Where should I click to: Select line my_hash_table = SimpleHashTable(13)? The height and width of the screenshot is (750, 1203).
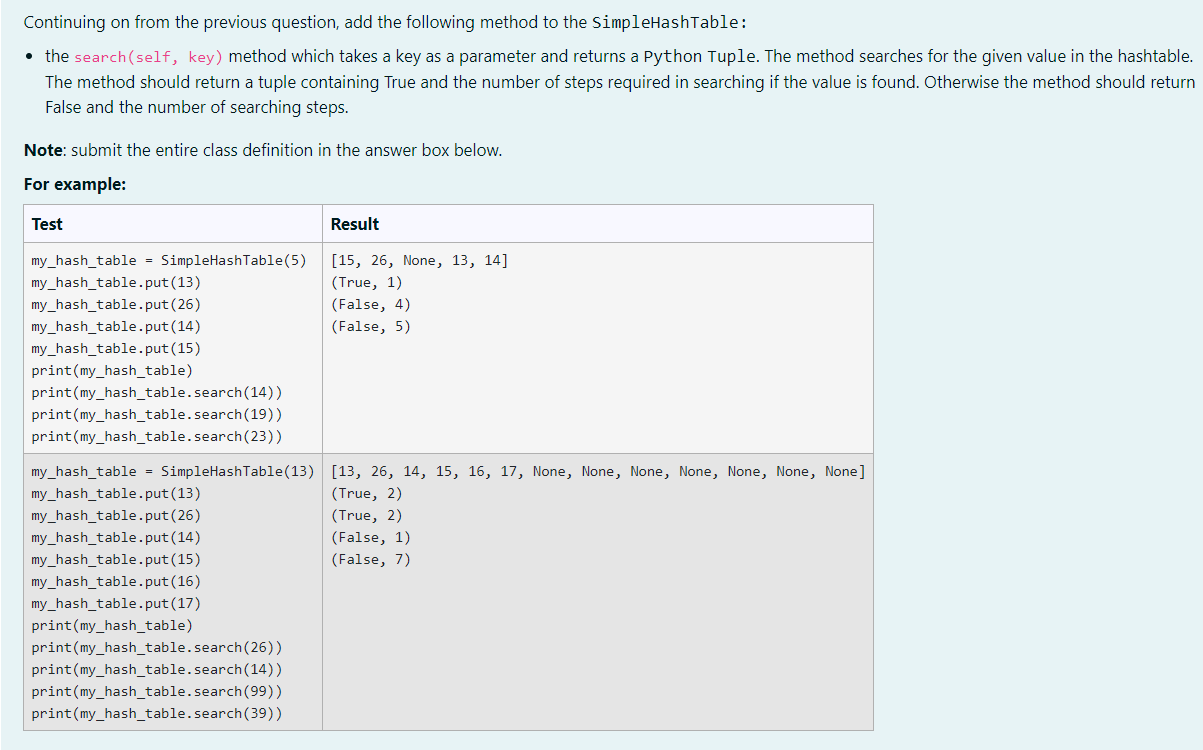tap(176, 471)
